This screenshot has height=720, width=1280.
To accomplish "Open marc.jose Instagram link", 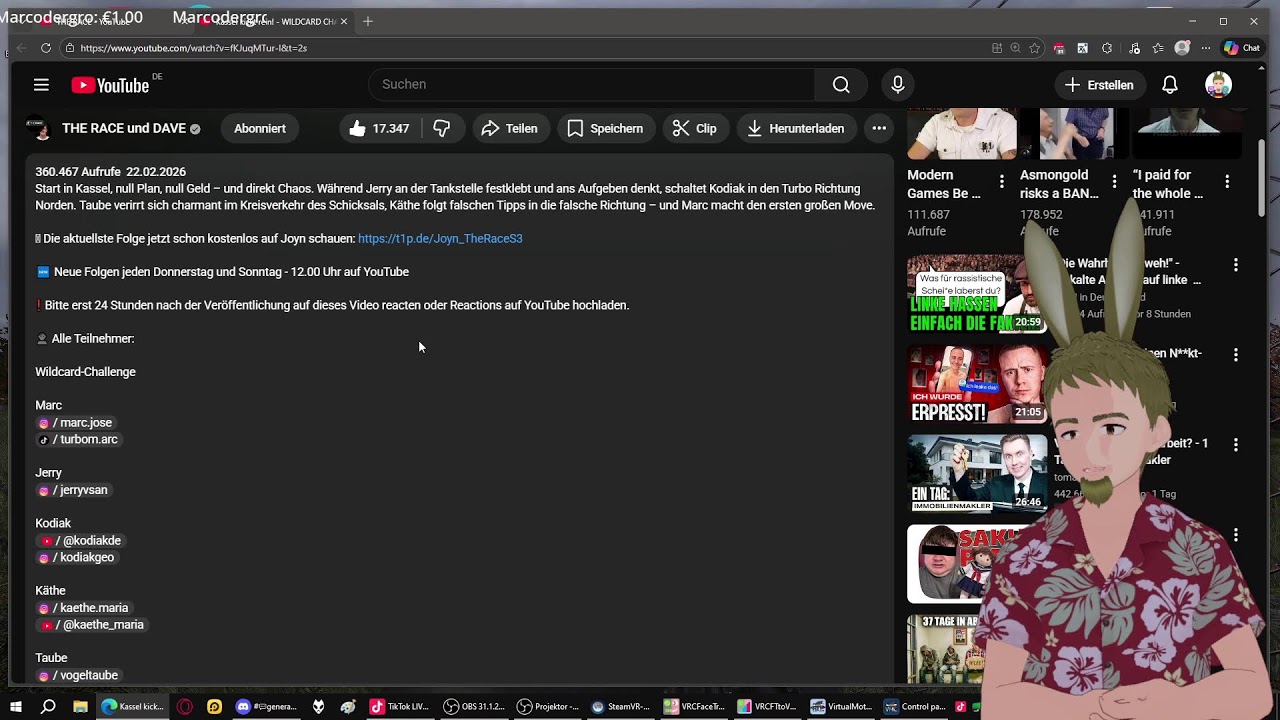I will [76, 423].
